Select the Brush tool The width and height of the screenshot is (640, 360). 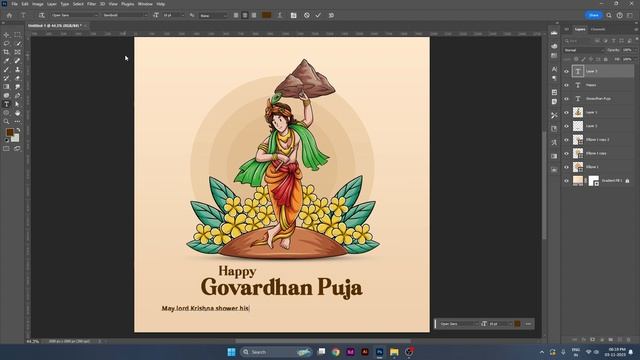(x=6, y=70)
